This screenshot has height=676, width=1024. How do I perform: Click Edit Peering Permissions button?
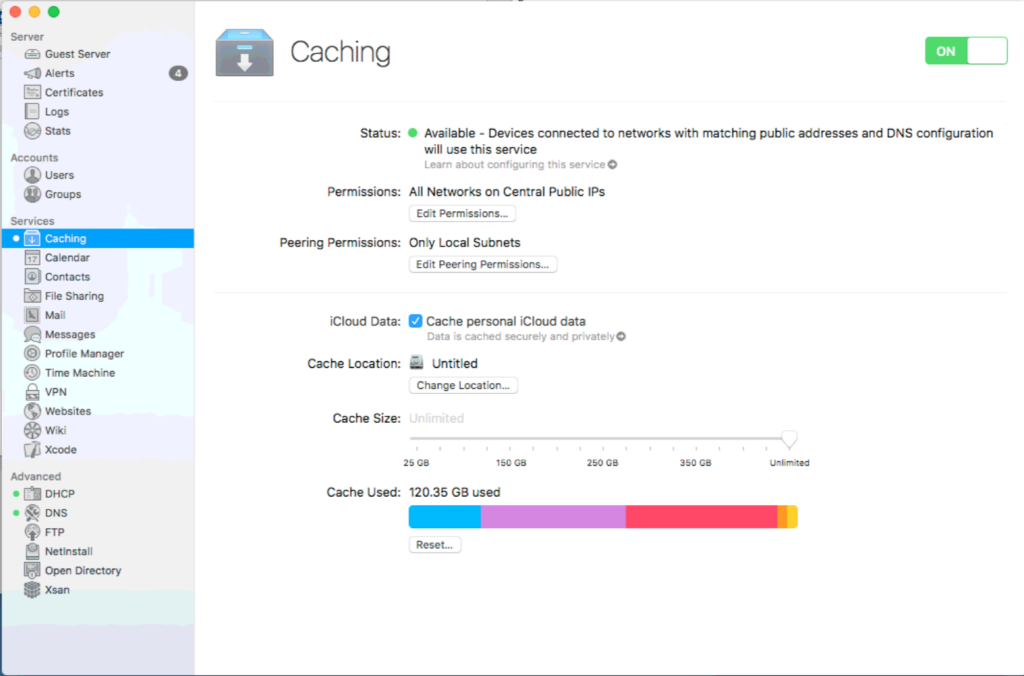pos(483,265)
